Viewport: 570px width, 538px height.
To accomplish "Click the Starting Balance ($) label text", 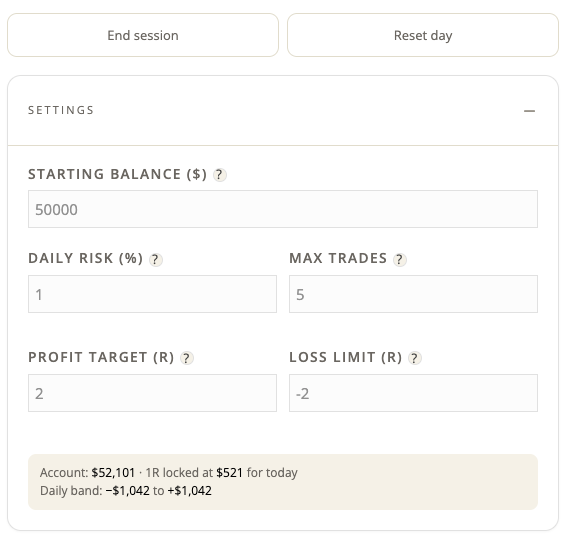I will pos(117,174).
